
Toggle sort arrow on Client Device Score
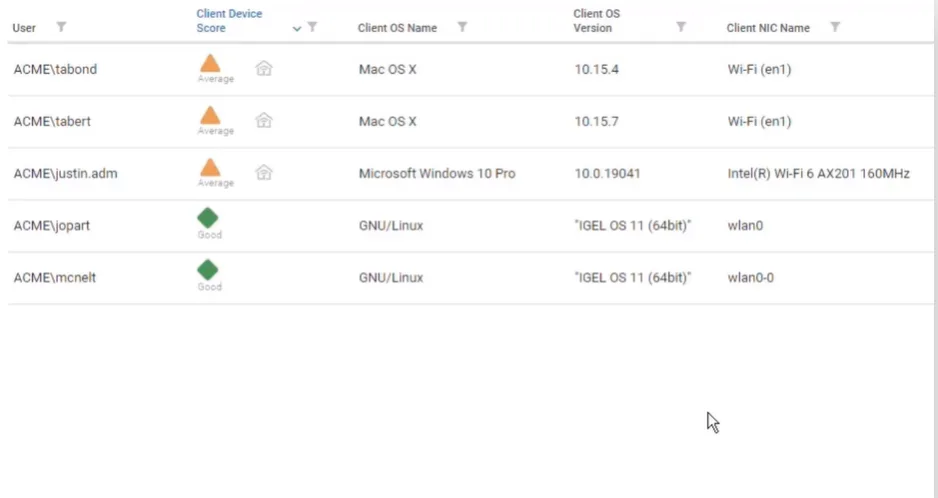296,29
